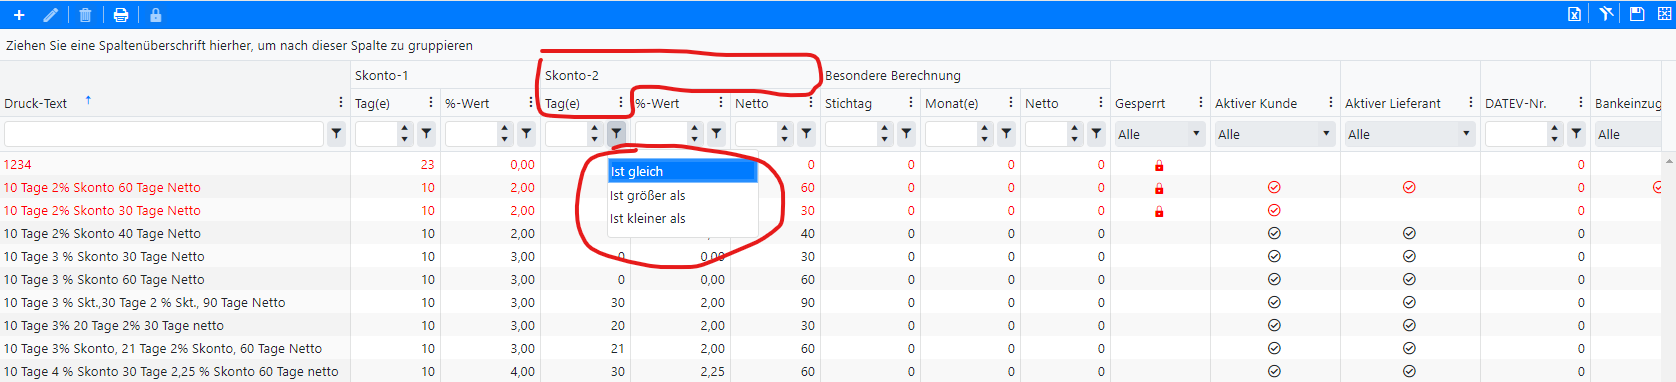Viewport: 1676px width, 382px height.
Task: Click the printer icon
Action: [x=121, y=15]
